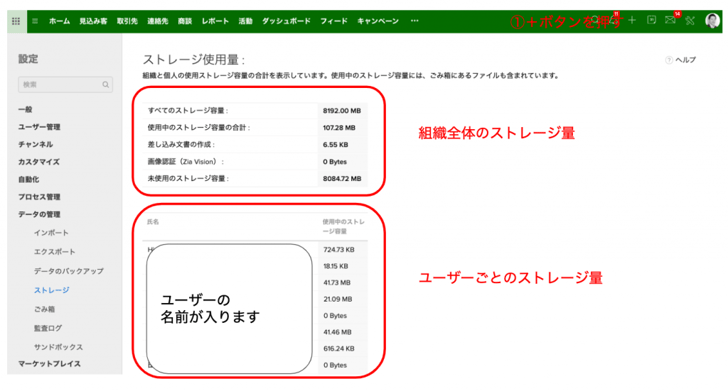Switch to the ダッシュボード tab
This screenshot has height=391, width=728.
coord(286,21)
